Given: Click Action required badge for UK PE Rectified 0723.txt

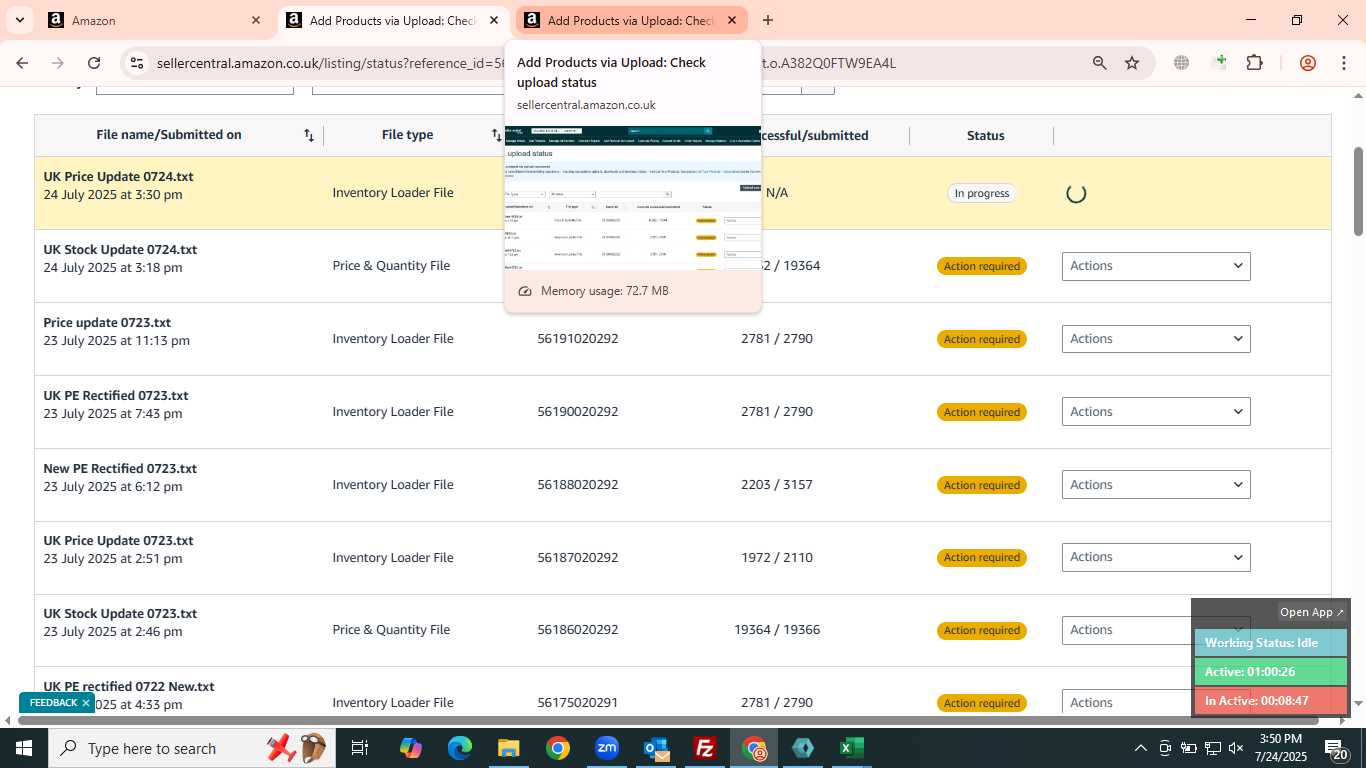Looking at the screenshot, I should 982,412.
